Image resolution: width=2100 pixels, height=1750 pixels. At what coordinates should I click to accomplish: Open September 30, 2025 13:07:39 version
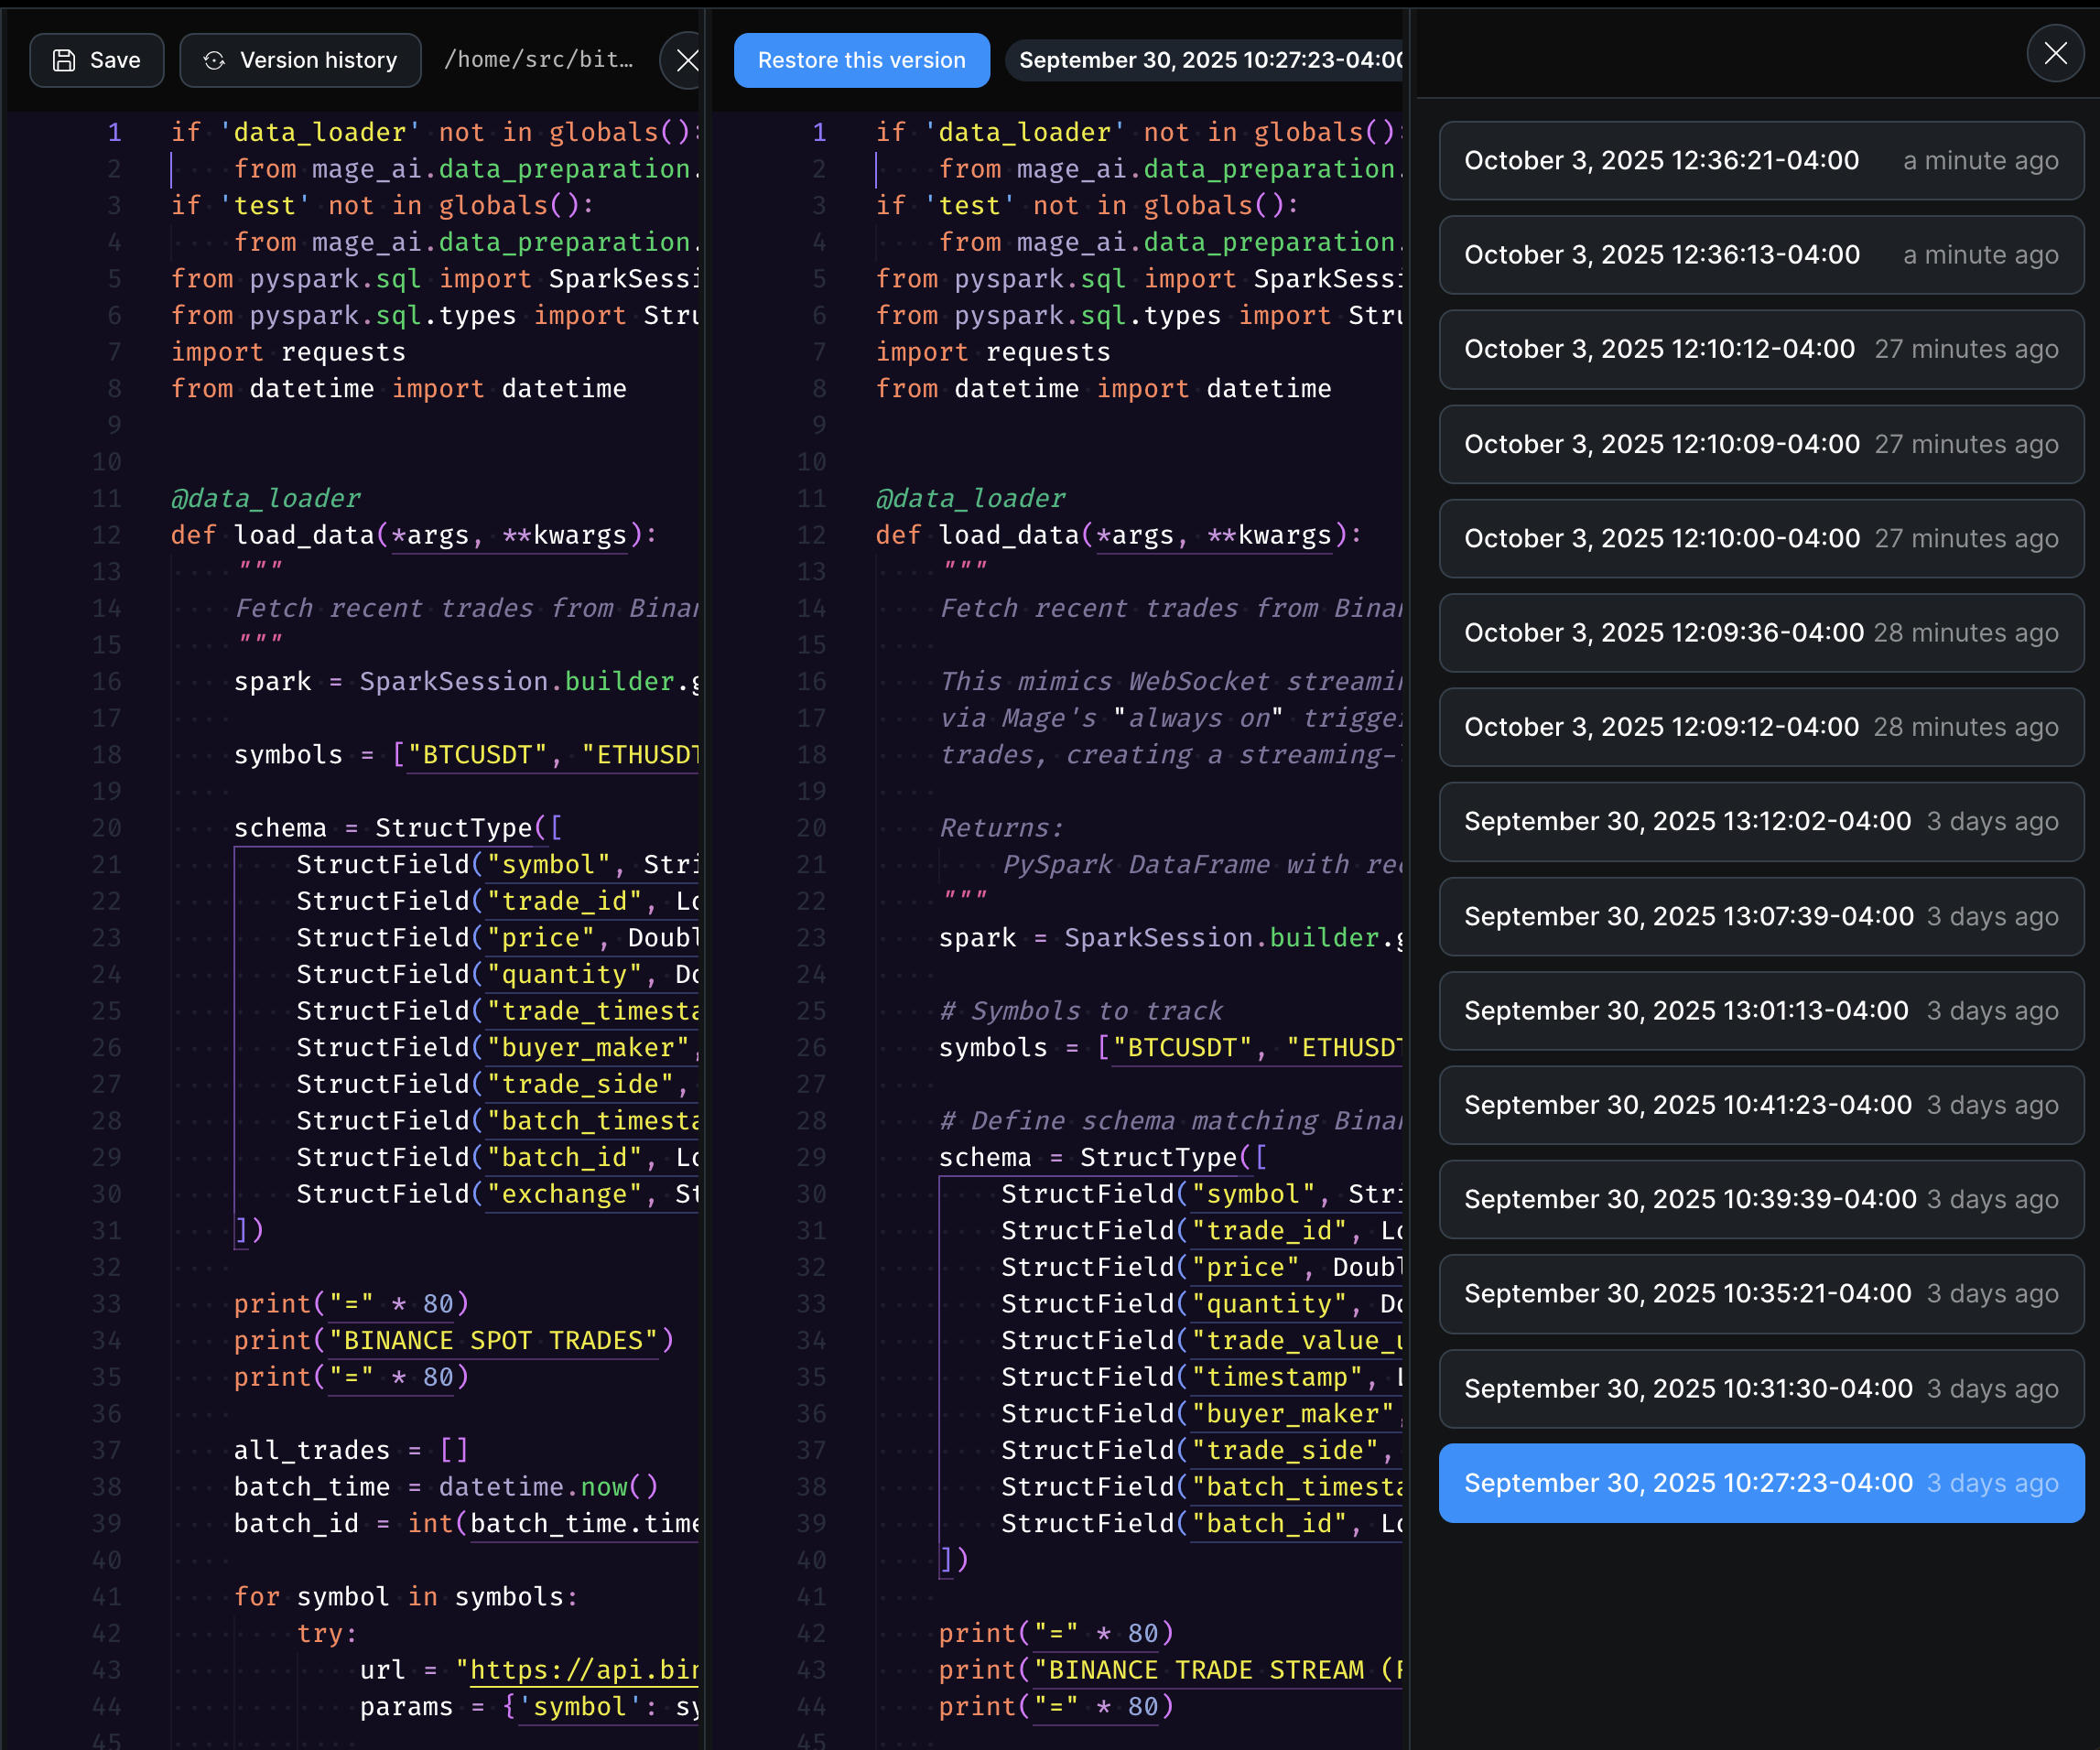pyautogui.click(x=1760, y=916)
